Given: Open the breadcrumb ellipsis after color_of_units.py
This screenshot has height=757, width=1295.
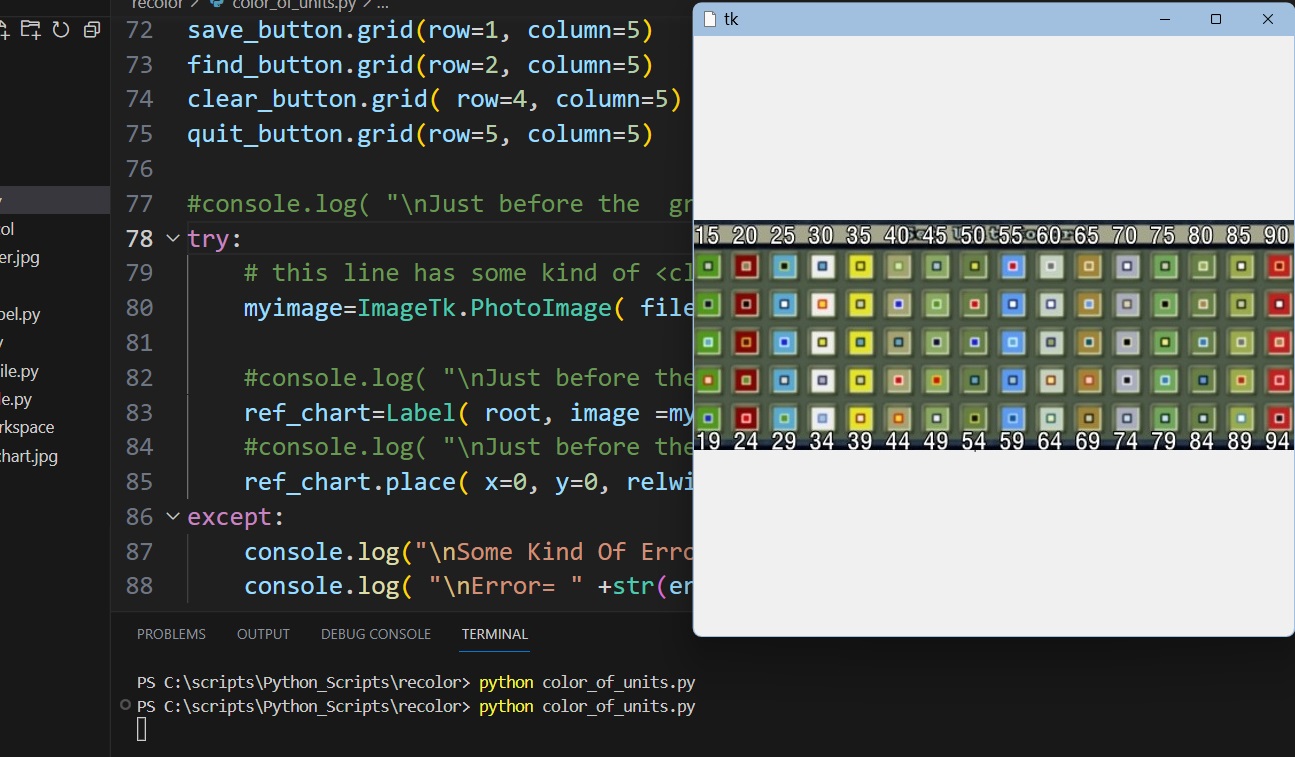Looking at the screenshot, I should click(x=382, y=4).
